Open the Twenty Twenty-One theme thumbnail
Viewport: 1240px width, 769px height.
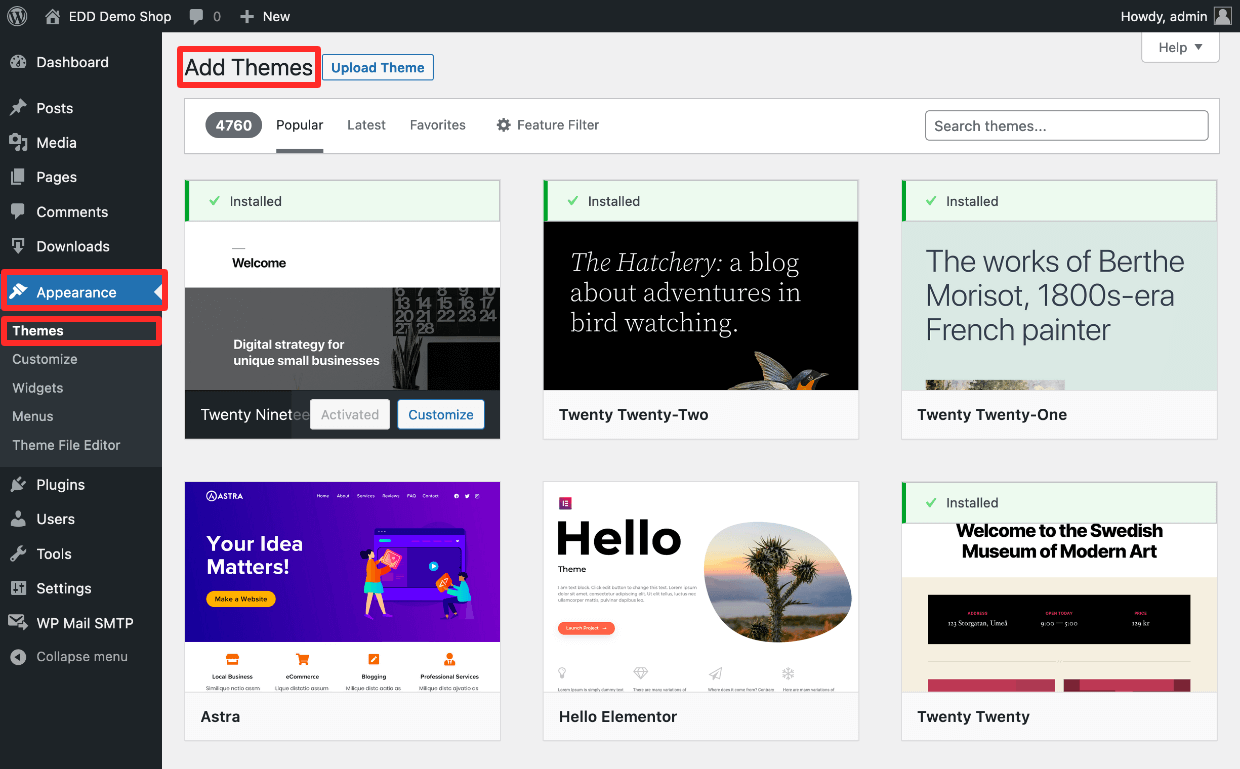(1059, 306)
